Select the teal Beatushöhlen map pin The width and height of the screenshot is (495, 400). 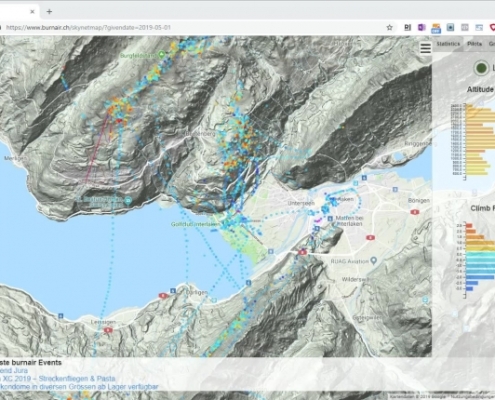tap(128, 201)
